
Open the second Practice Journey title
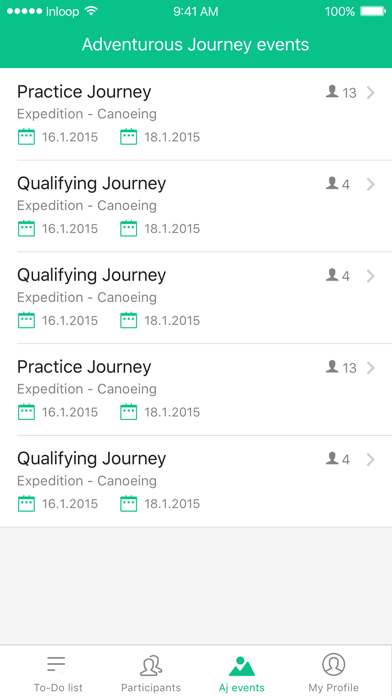pos(84,367)
